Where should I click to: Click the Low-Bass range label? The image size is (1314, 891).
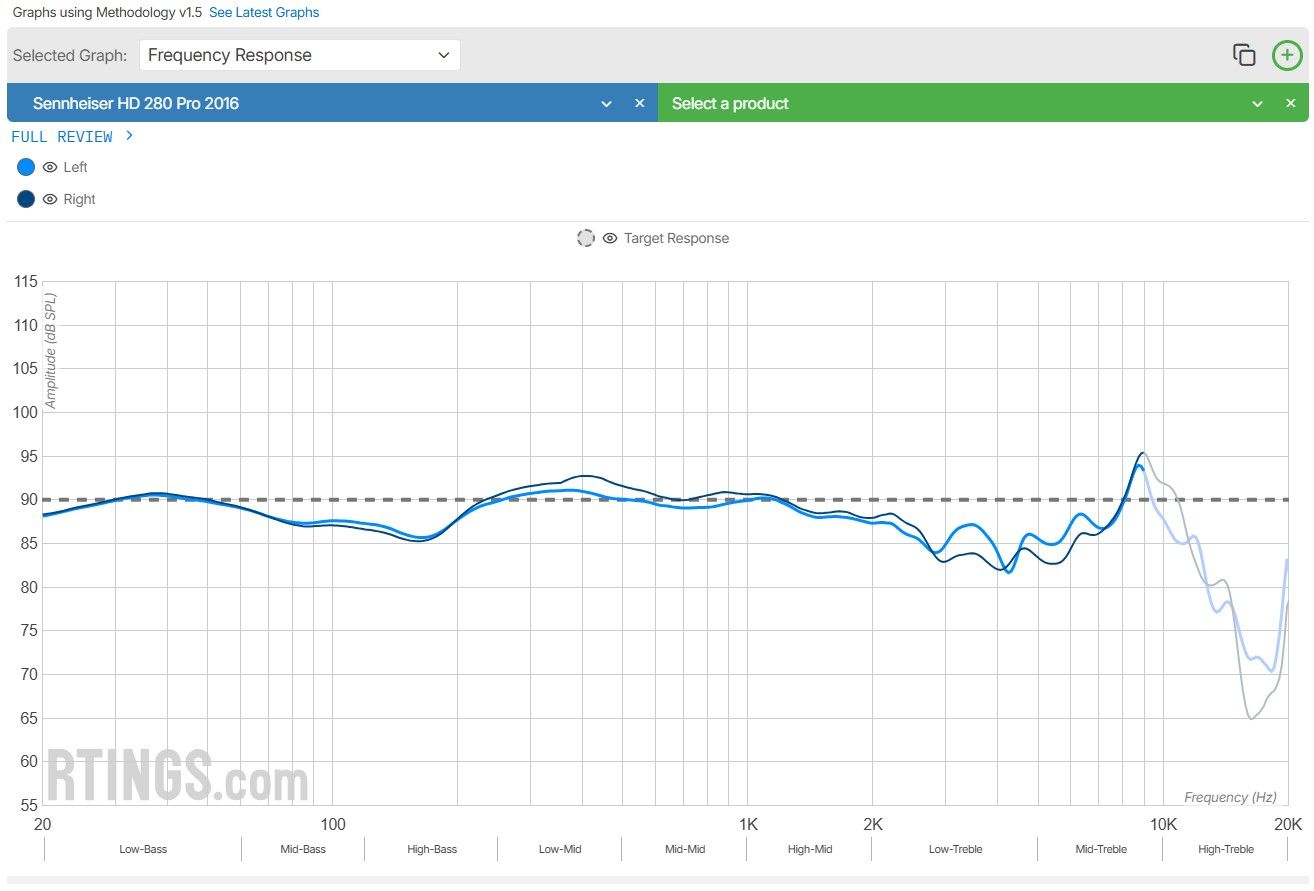[x=143, y=849]
